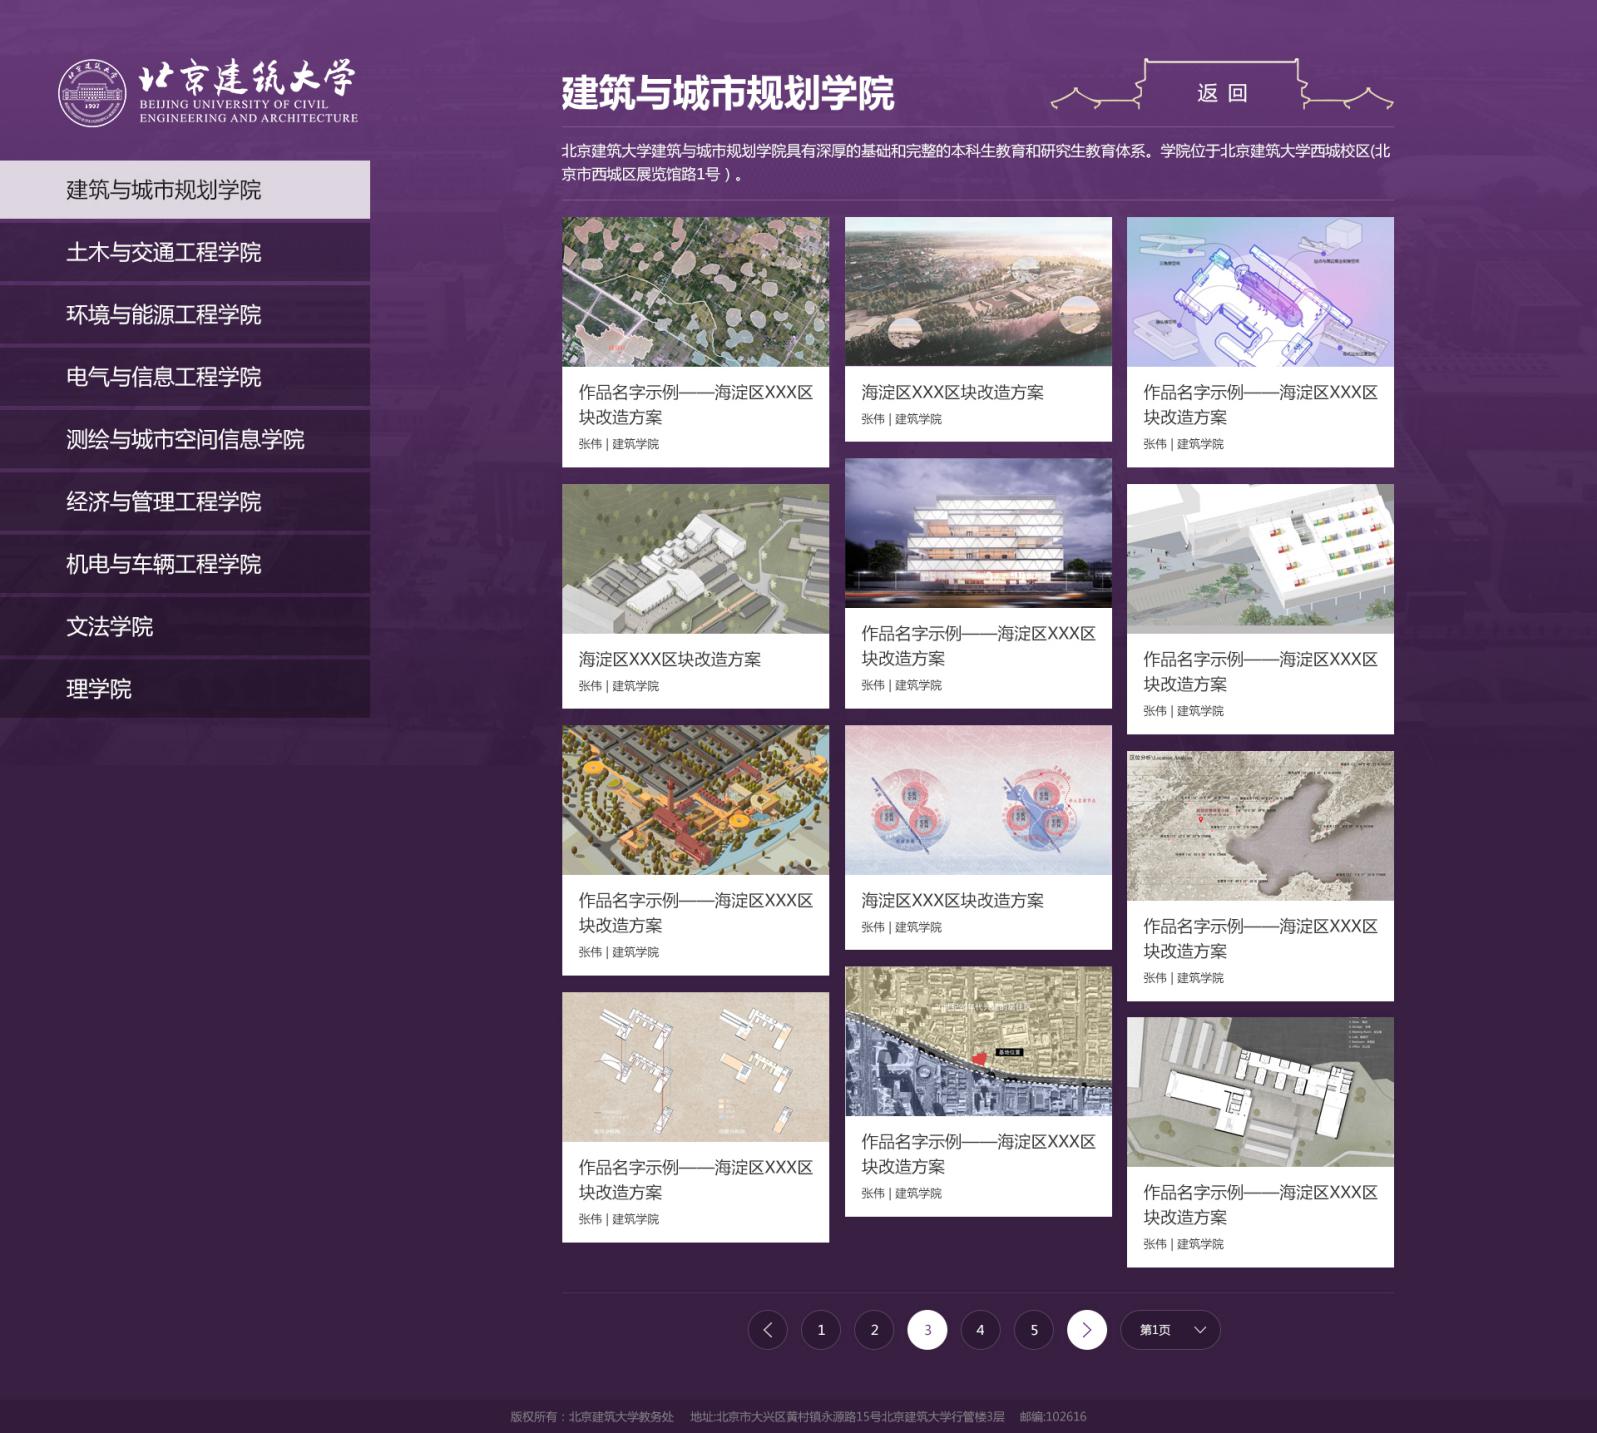The image size is (1597, 1433).
Task: Choose 经济与管理工程学院 in sidebar
Action: tap(164, 502)
